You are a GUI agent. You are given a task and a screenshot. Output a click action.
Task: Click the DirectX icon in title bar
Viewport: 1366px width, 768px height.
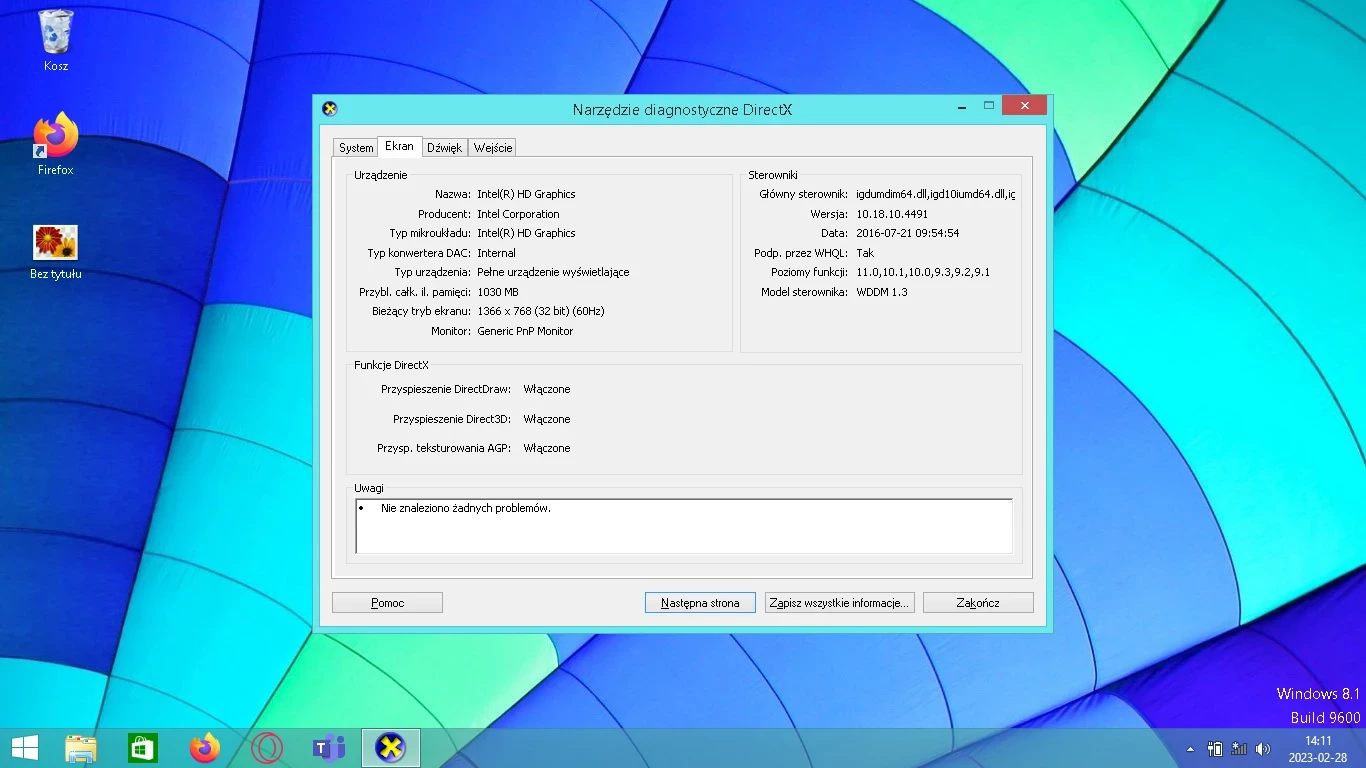click(x=330, y=109)
